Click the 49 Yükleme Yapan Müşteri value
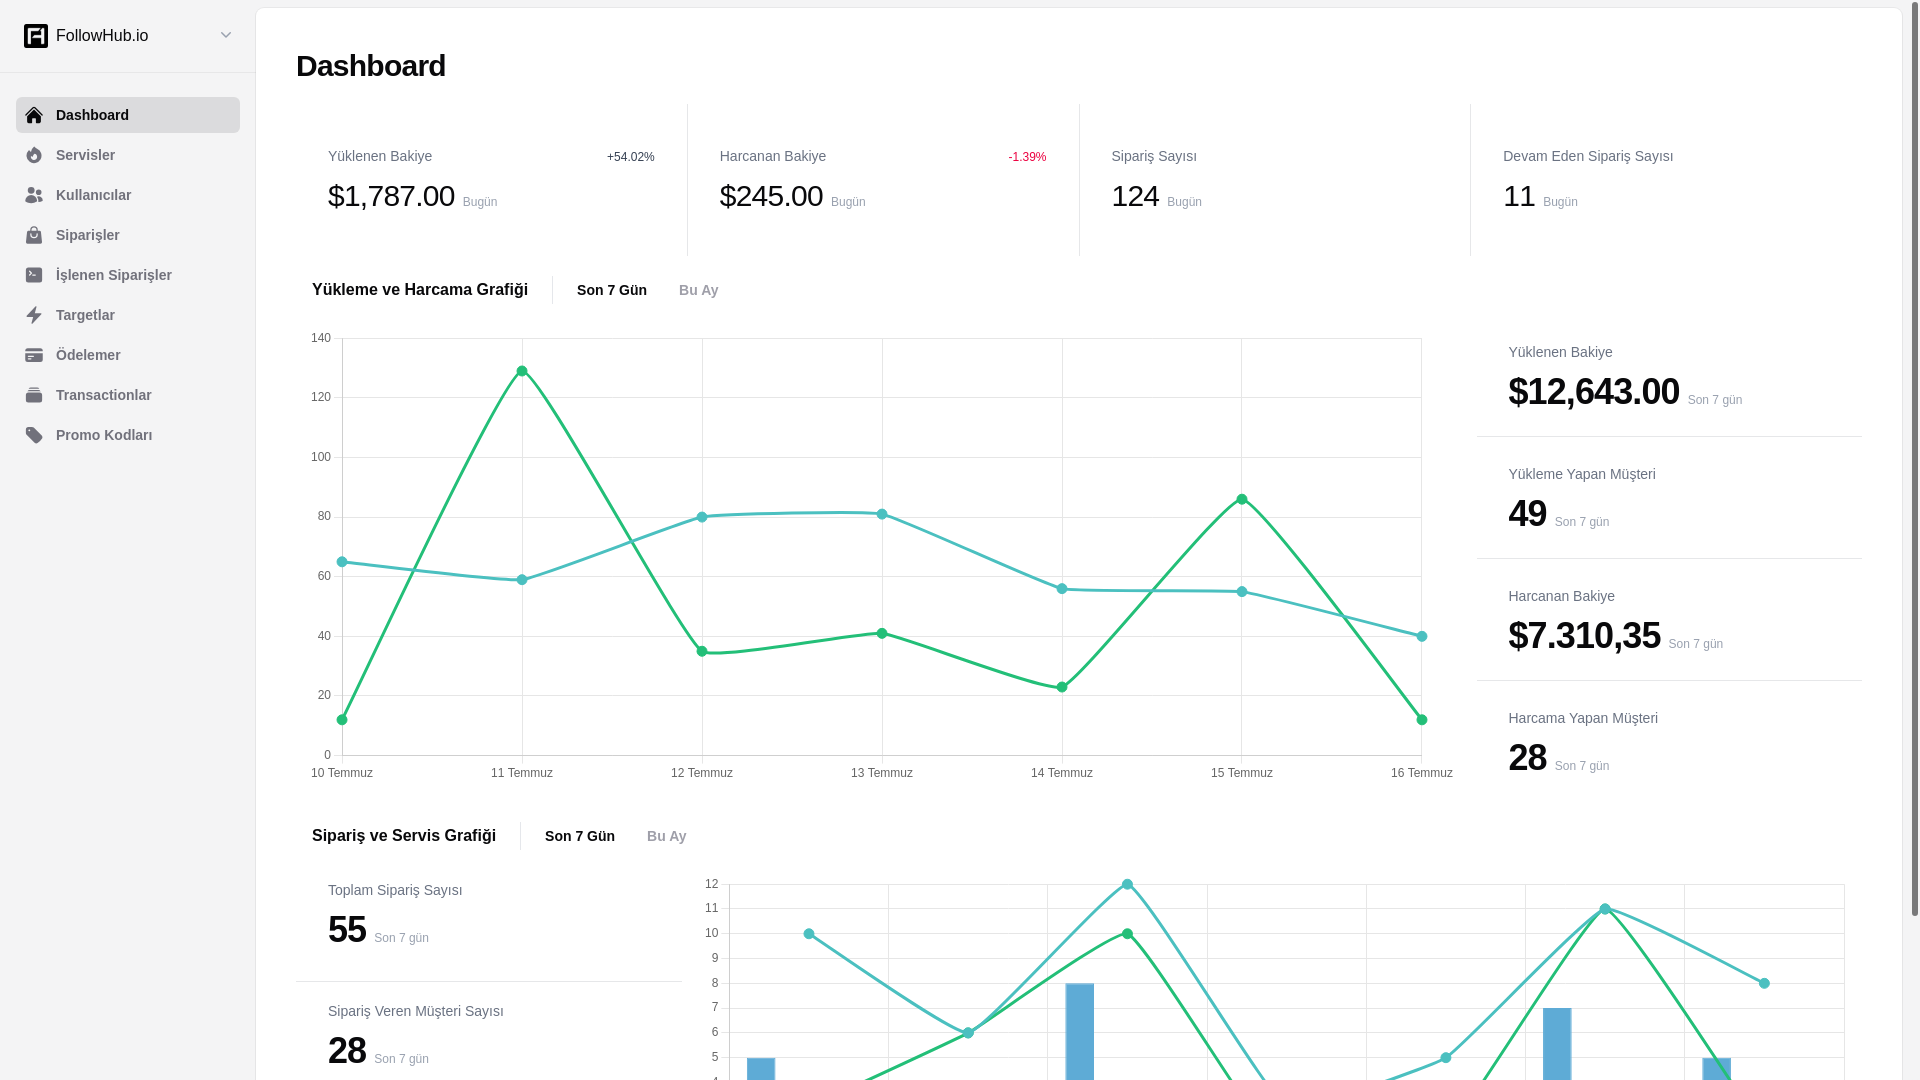 point(1527,514)
